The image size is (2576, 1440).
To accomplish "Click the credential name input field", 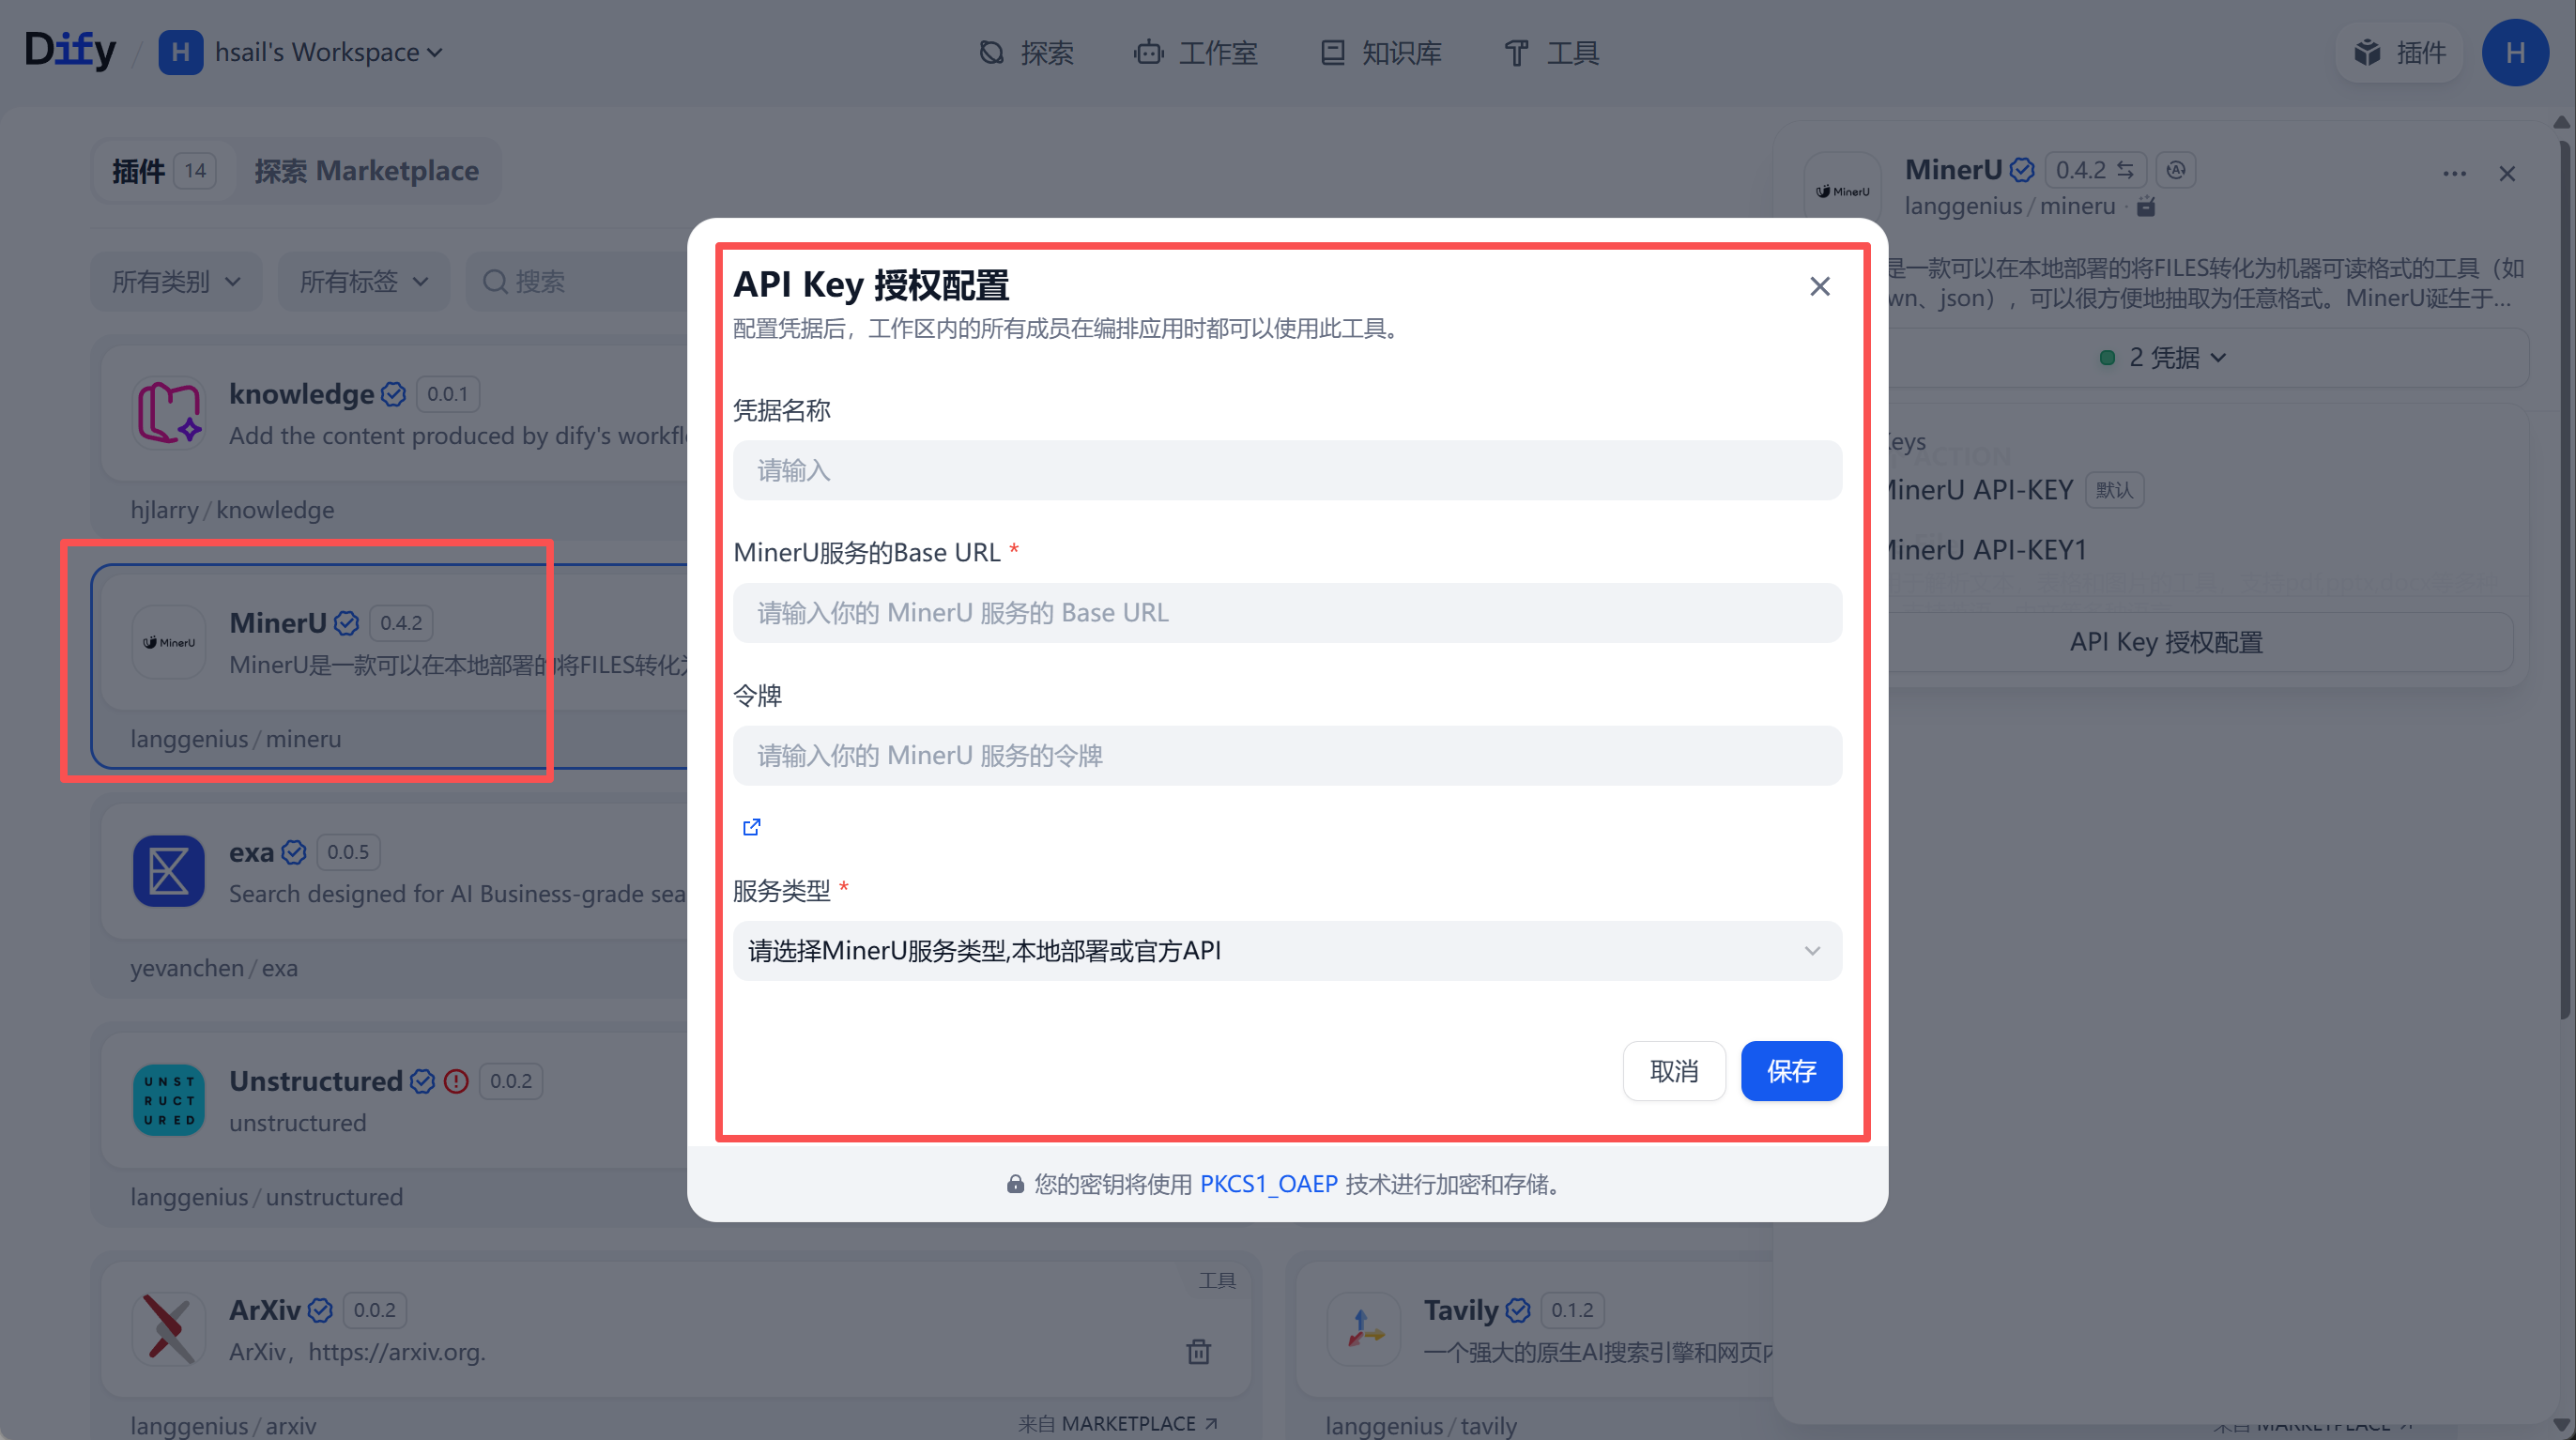I will click(1287, 470).
